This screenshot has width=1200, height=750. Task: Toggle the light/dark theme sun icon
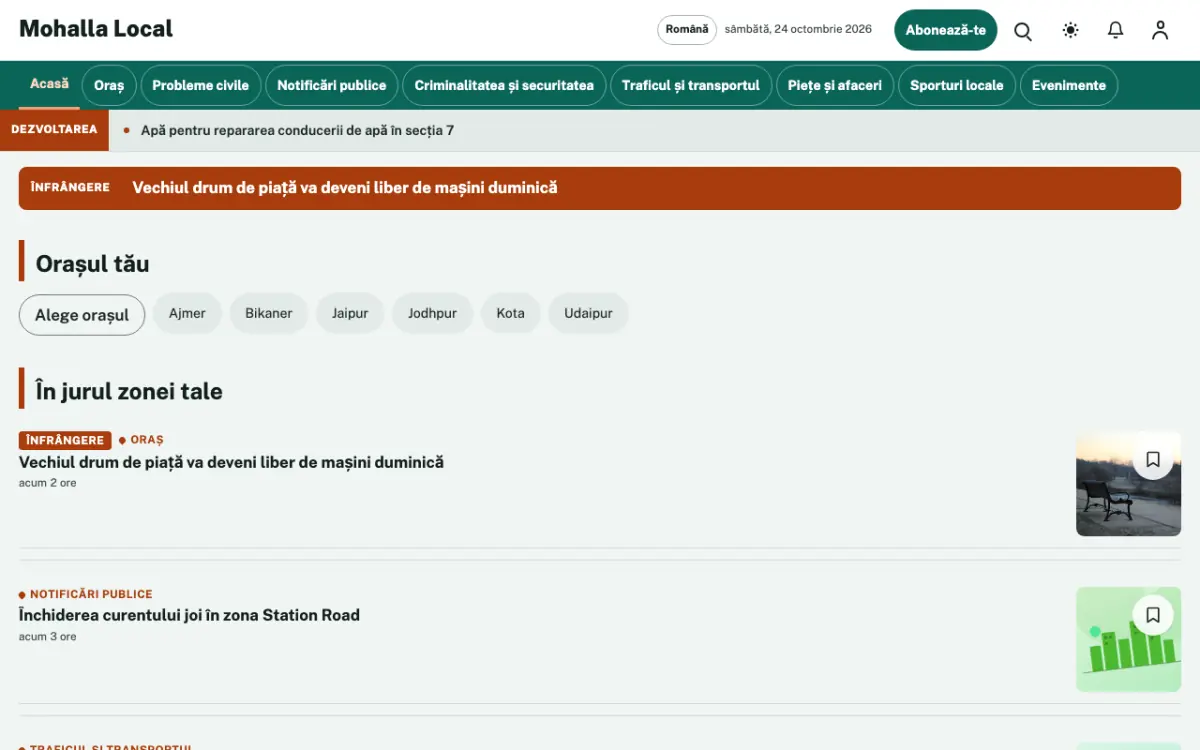(x=1070, y=30)
